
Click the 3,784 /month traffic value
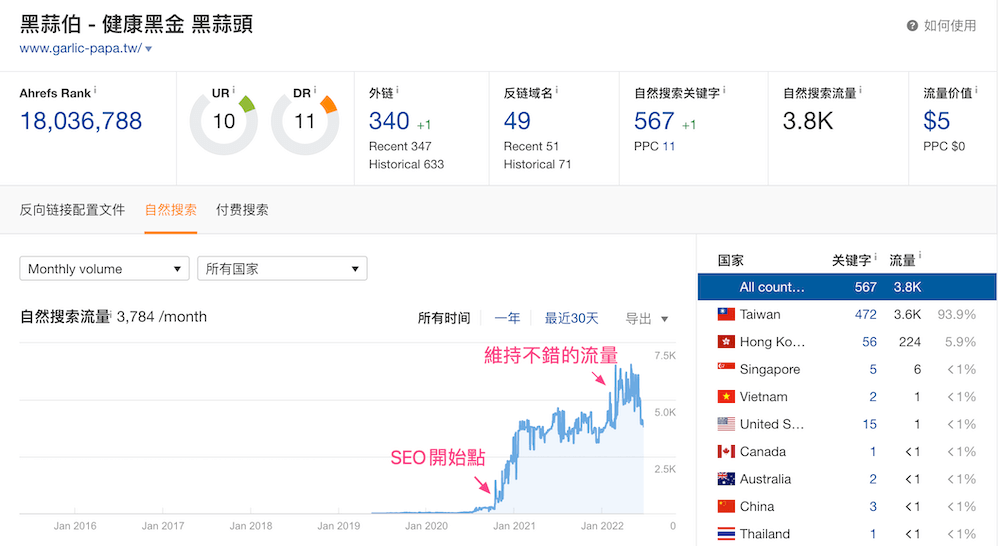coord(161,317)
